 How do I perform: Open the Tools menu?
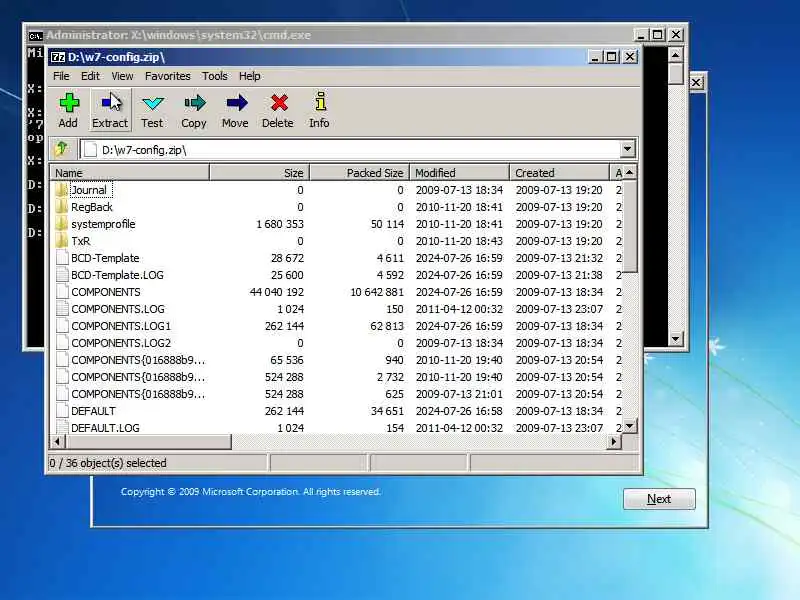215,76
